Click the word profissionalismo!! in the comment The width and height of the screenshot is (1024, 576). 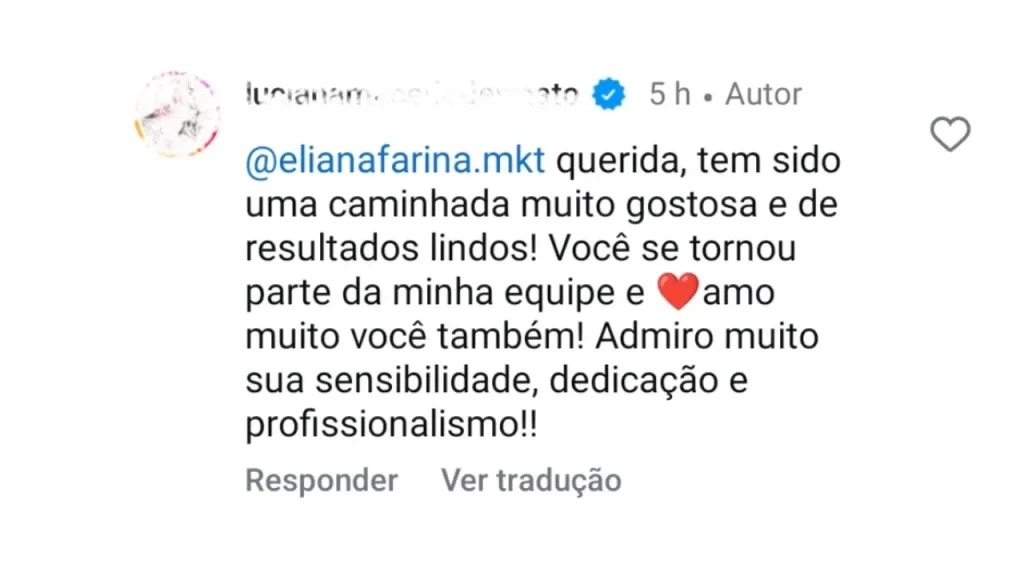pyautogui.click(x=391, y=425)
